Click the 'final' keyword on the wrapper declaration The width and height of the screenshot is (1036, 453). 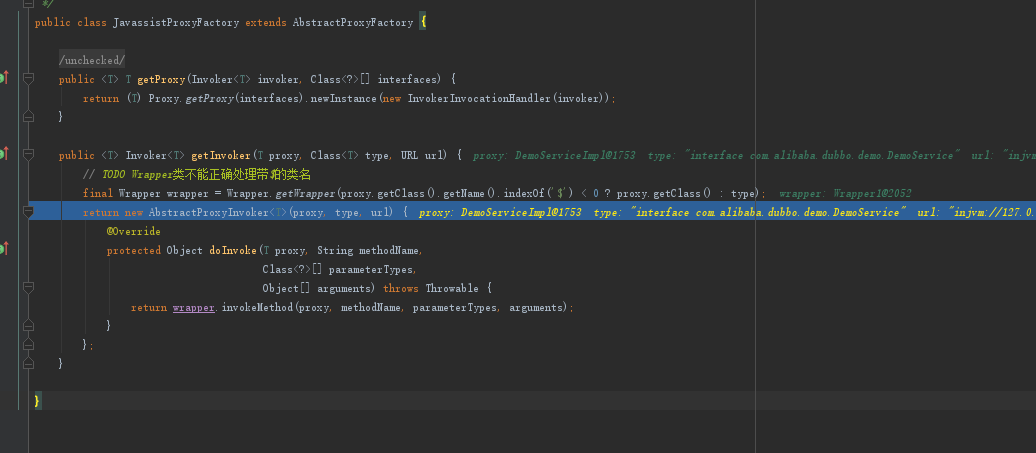coord(98,193)
